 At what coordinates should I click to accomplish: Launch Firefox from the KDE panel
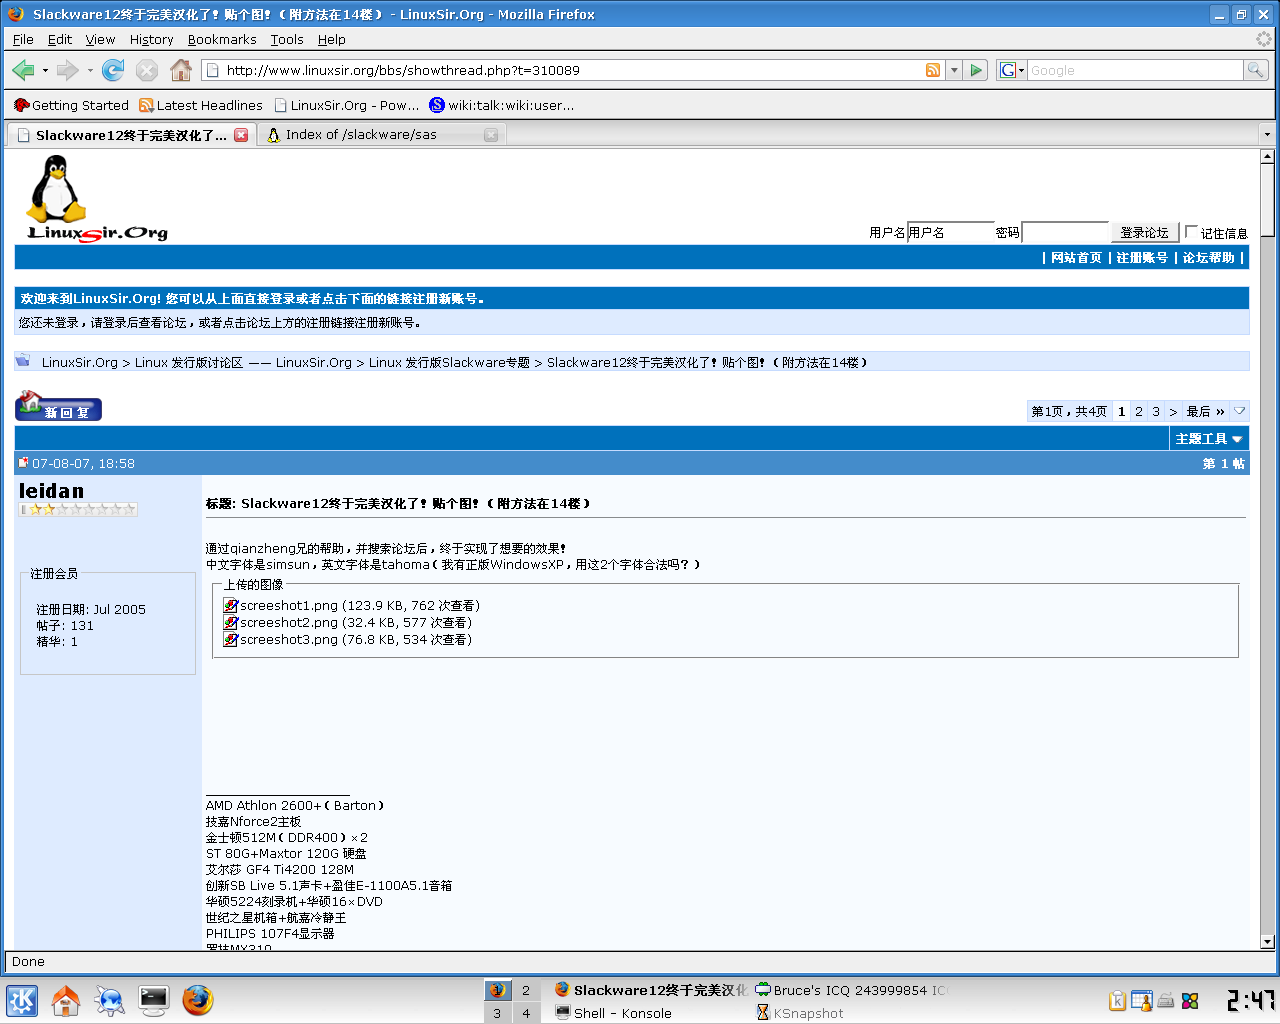198,1000
